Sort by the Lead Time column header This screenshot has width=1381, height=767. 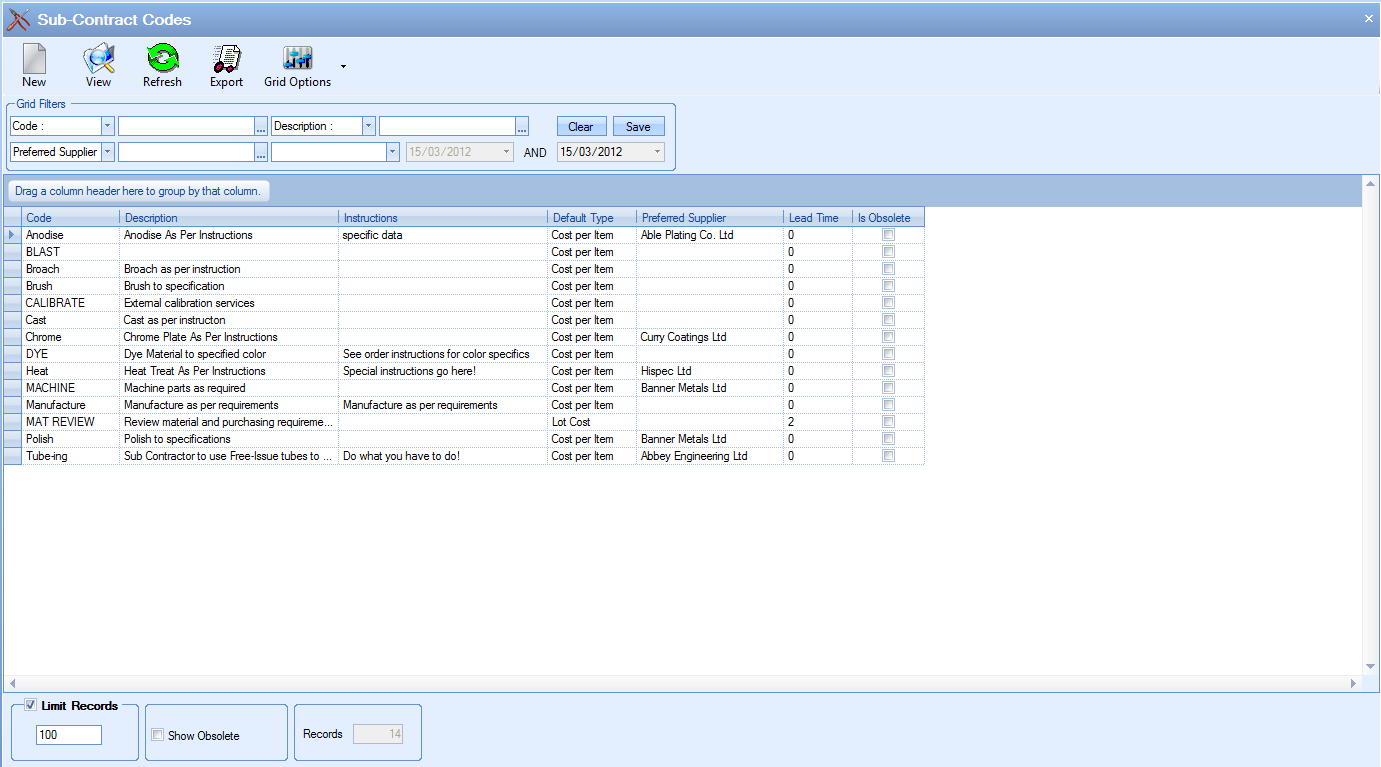click(x=814, y=217)
